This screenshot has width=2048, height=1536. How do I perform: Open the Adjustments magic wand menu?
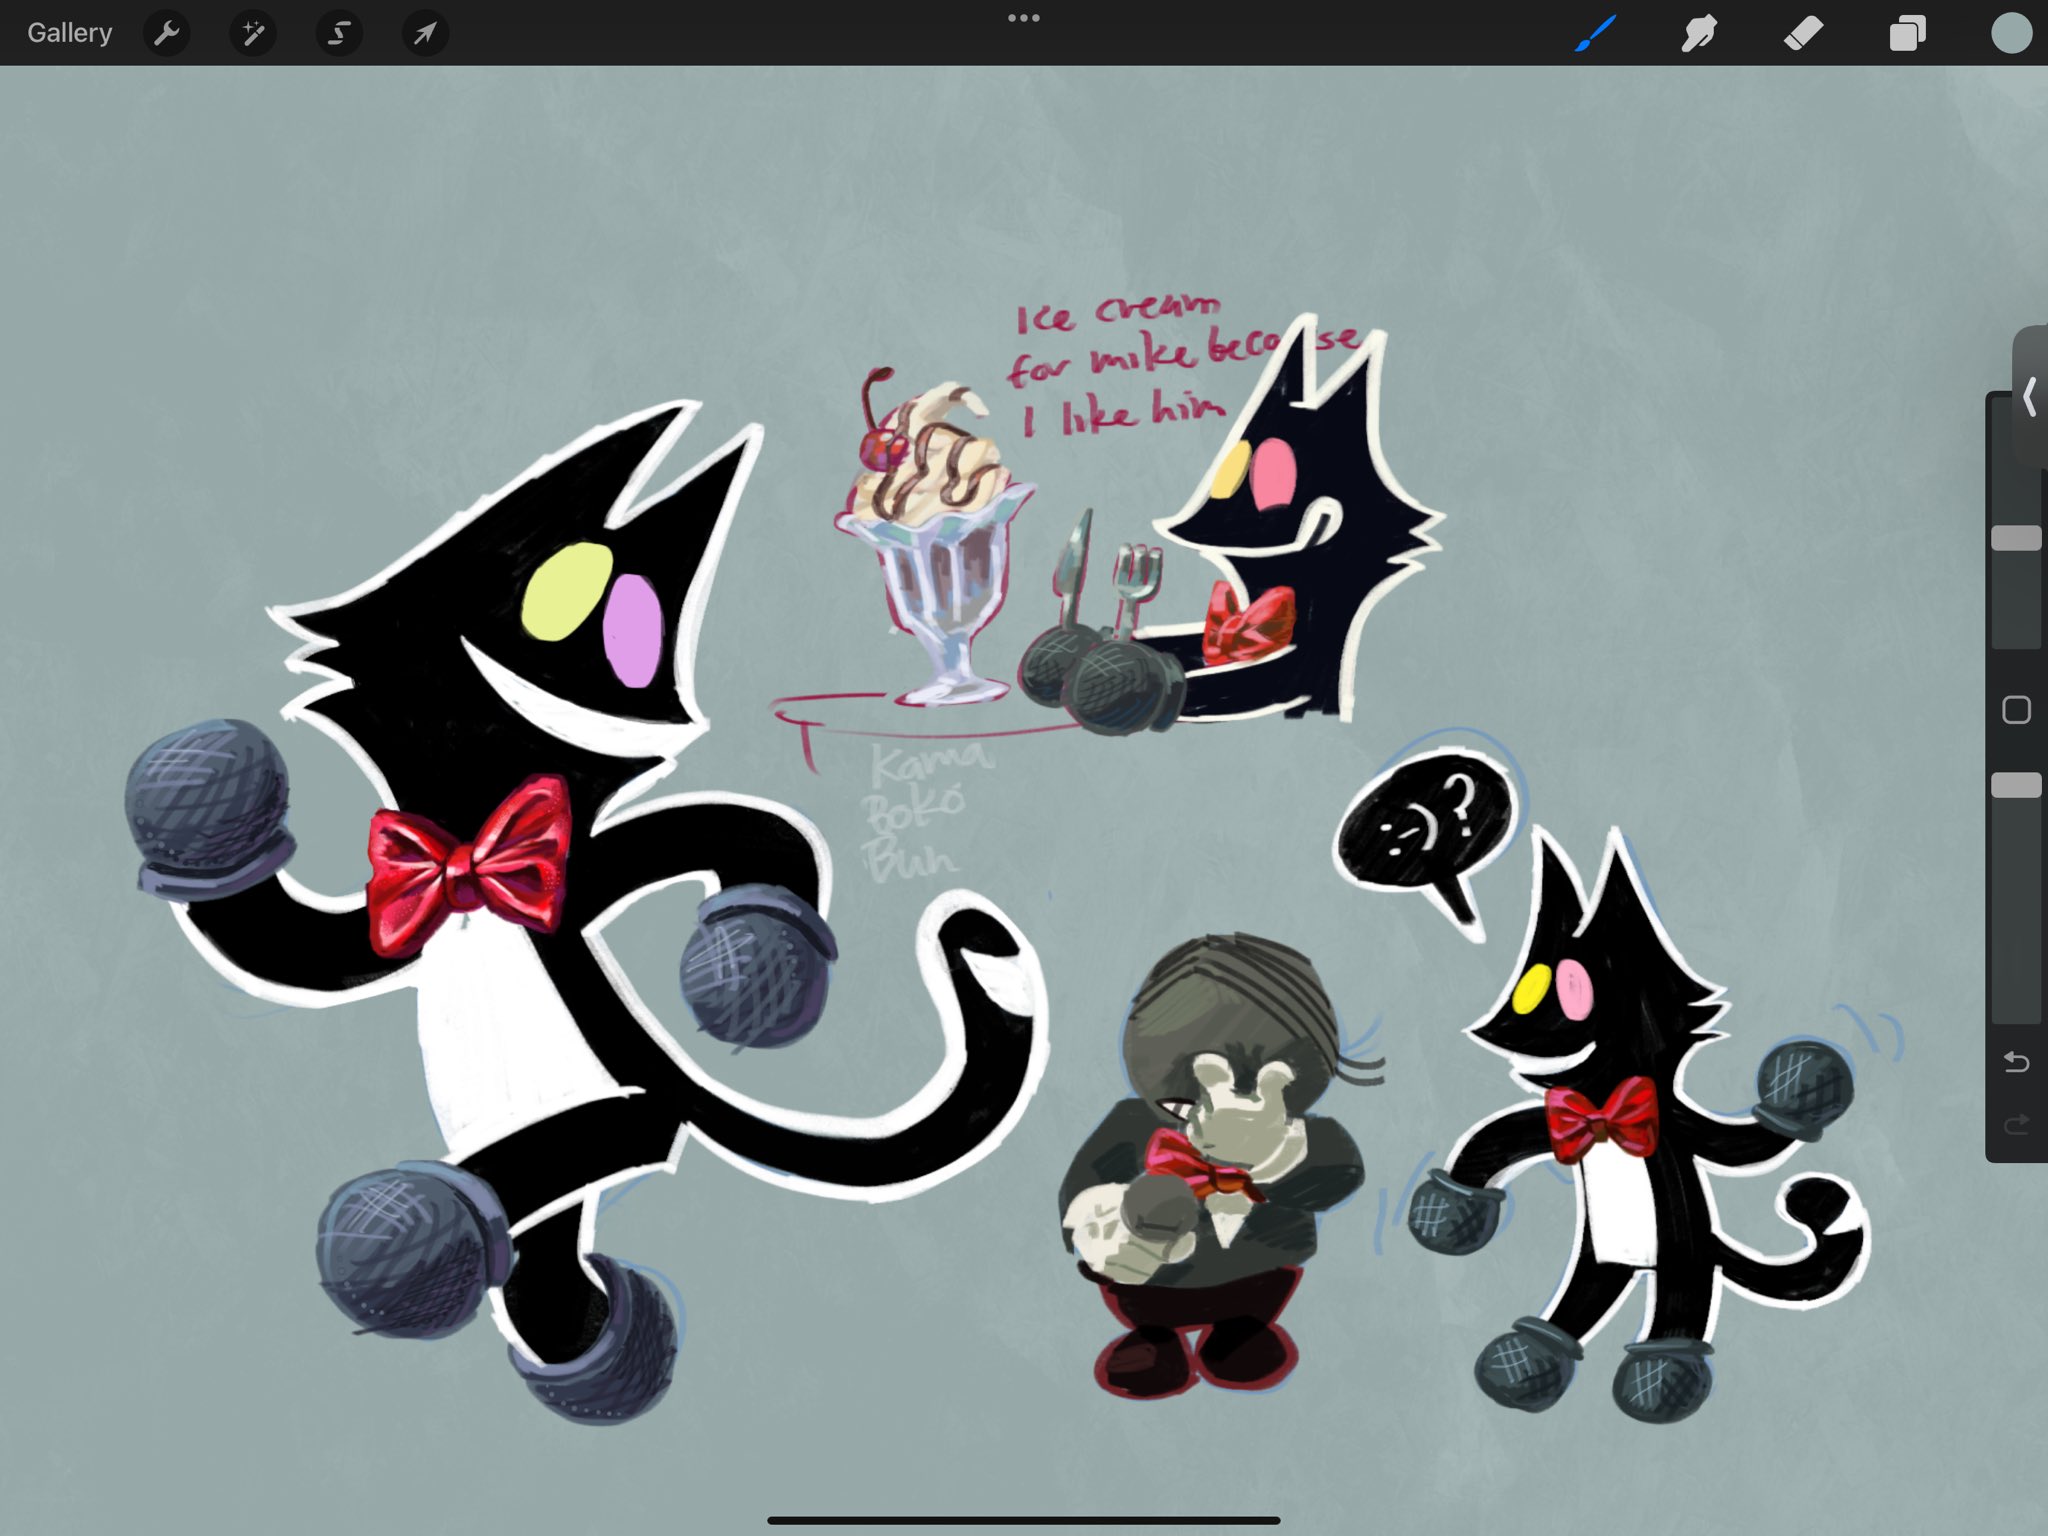(253, 34)
